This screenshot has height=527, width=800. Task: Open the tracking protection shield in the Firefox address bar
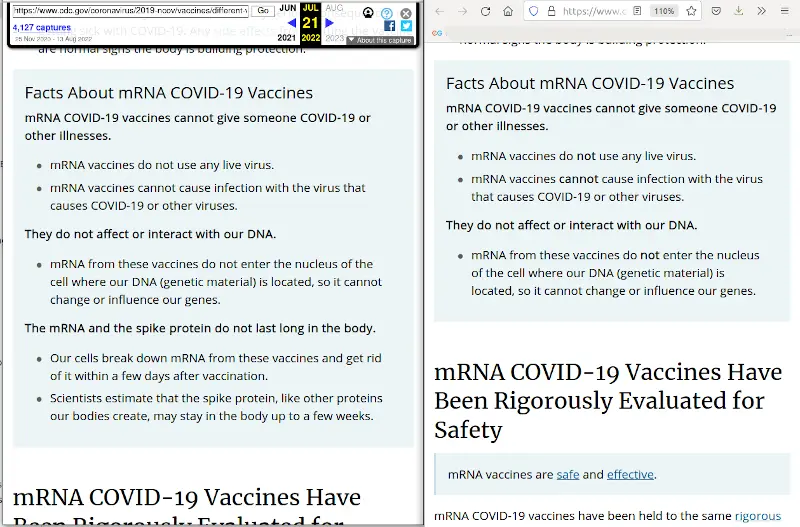pos(534,11)
